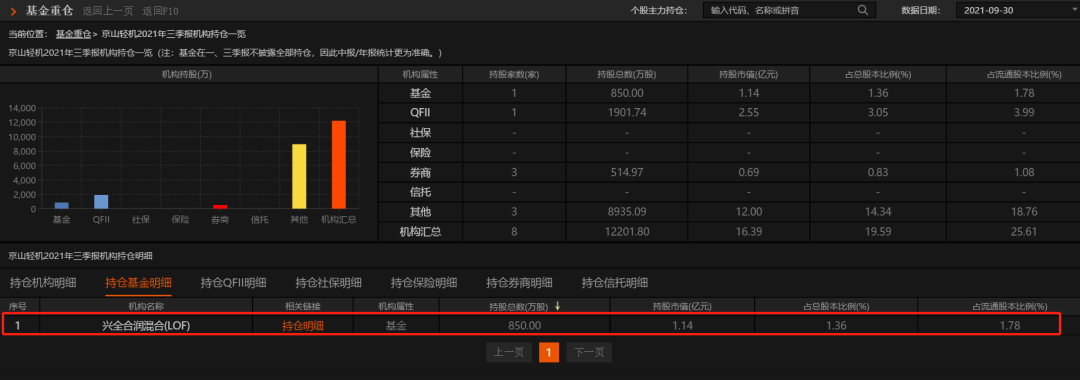Click the 持股市值(亿元) header in detail table
The width and height of the screenshot is (1080, 380).
click(682, 306)
